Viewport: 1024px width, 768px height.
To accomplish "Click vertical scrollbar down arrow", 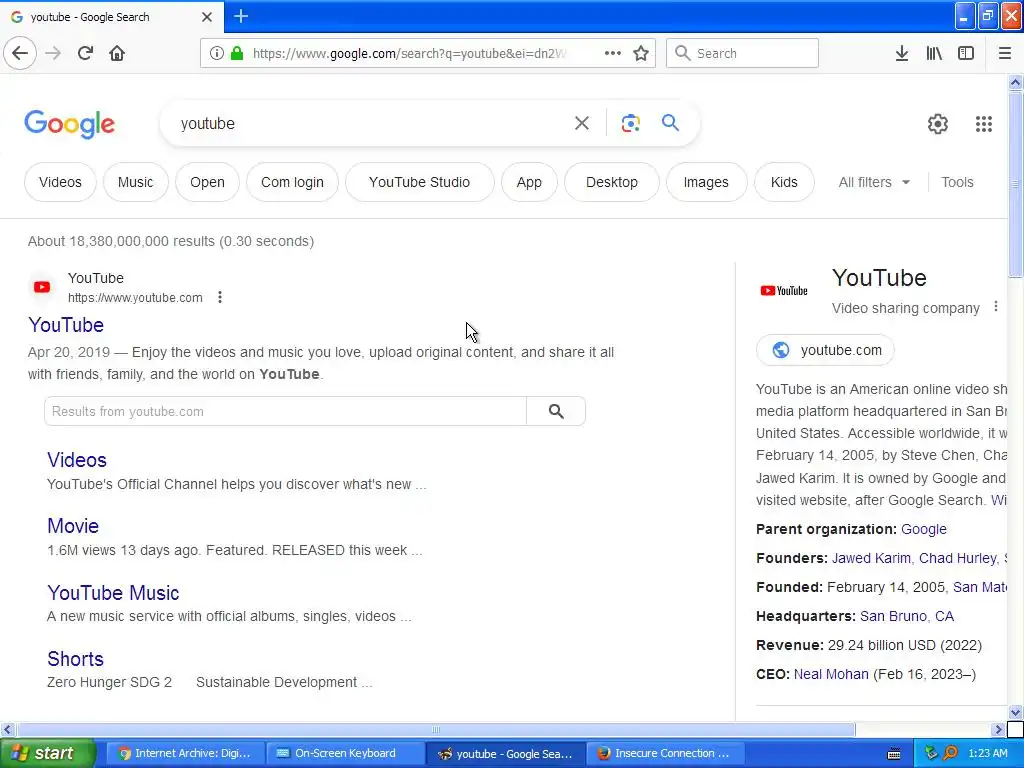I will [1015, 712].
